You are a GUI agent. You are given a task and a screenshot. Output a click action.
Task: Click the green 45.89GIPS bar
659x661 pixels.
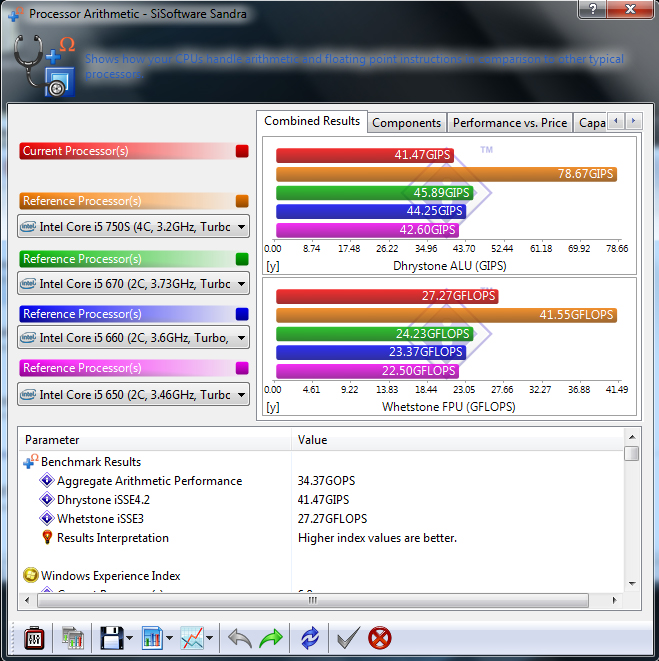coord(375,193)
